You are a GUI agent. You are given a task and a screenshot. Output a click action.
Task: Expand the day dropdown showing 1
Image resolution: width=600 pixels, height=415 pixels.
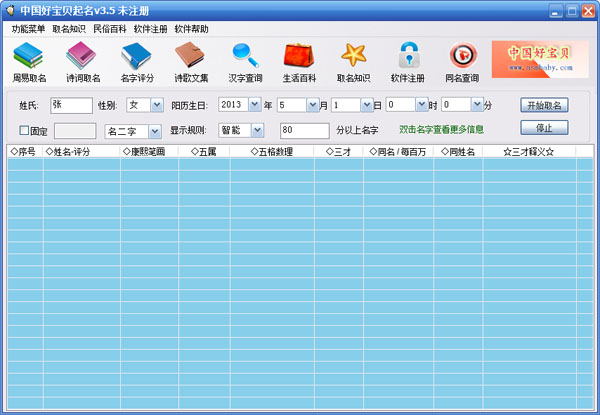[367, 104]
